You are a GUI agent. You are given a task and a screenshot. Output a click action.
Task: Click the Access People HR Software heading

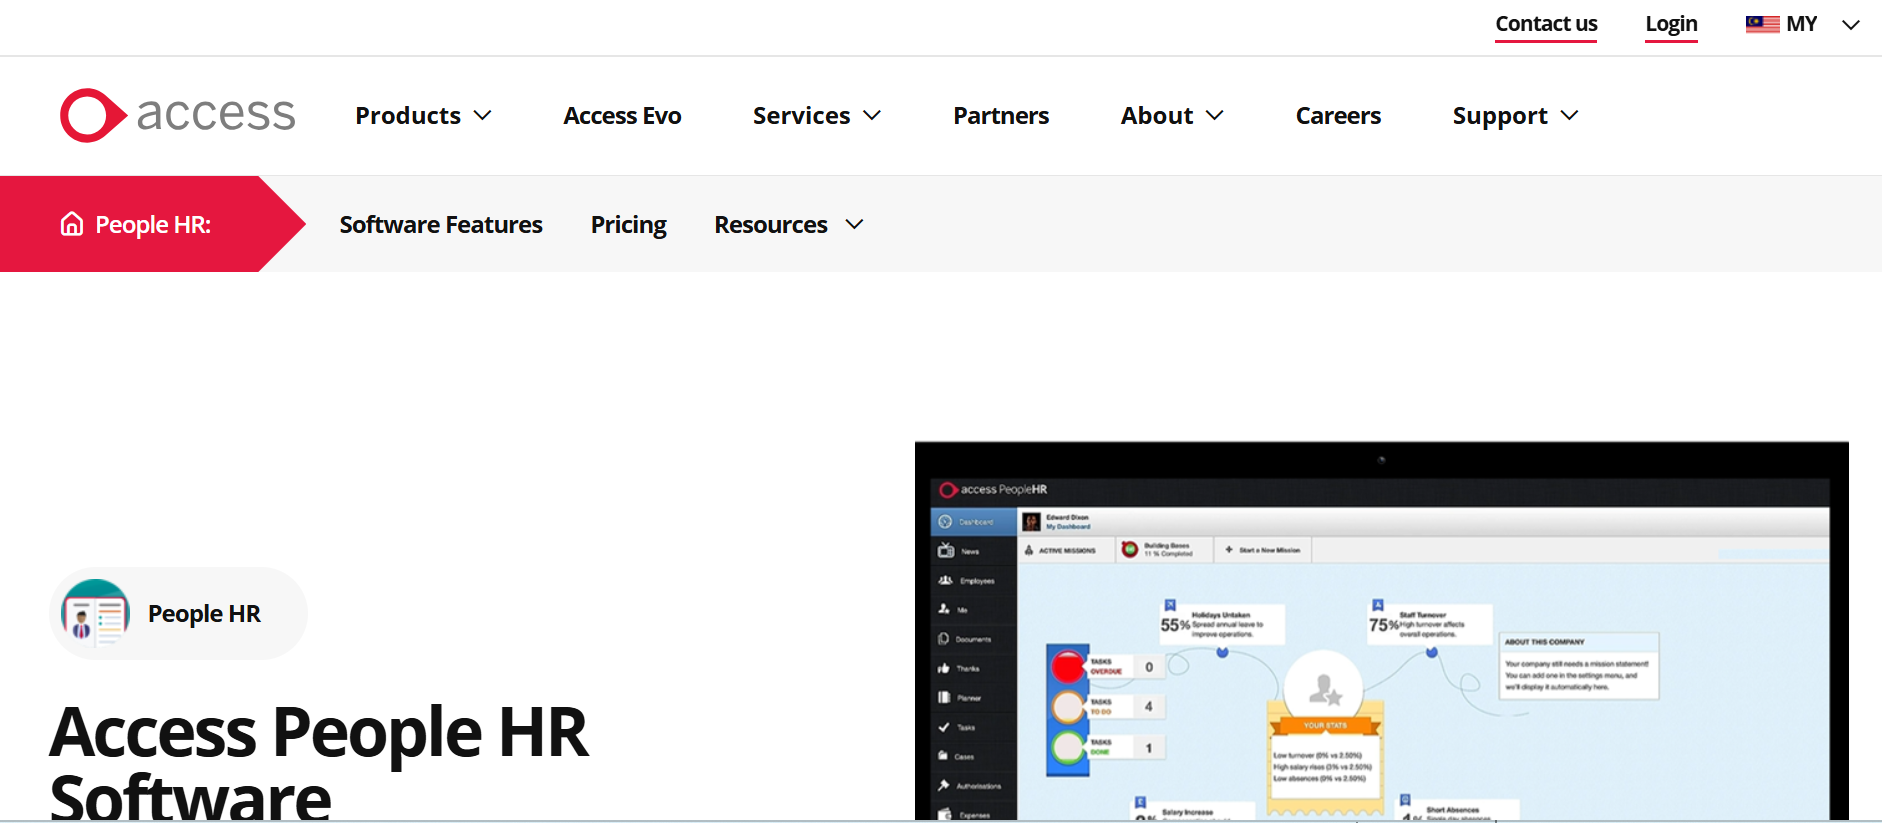coord(318,763)
